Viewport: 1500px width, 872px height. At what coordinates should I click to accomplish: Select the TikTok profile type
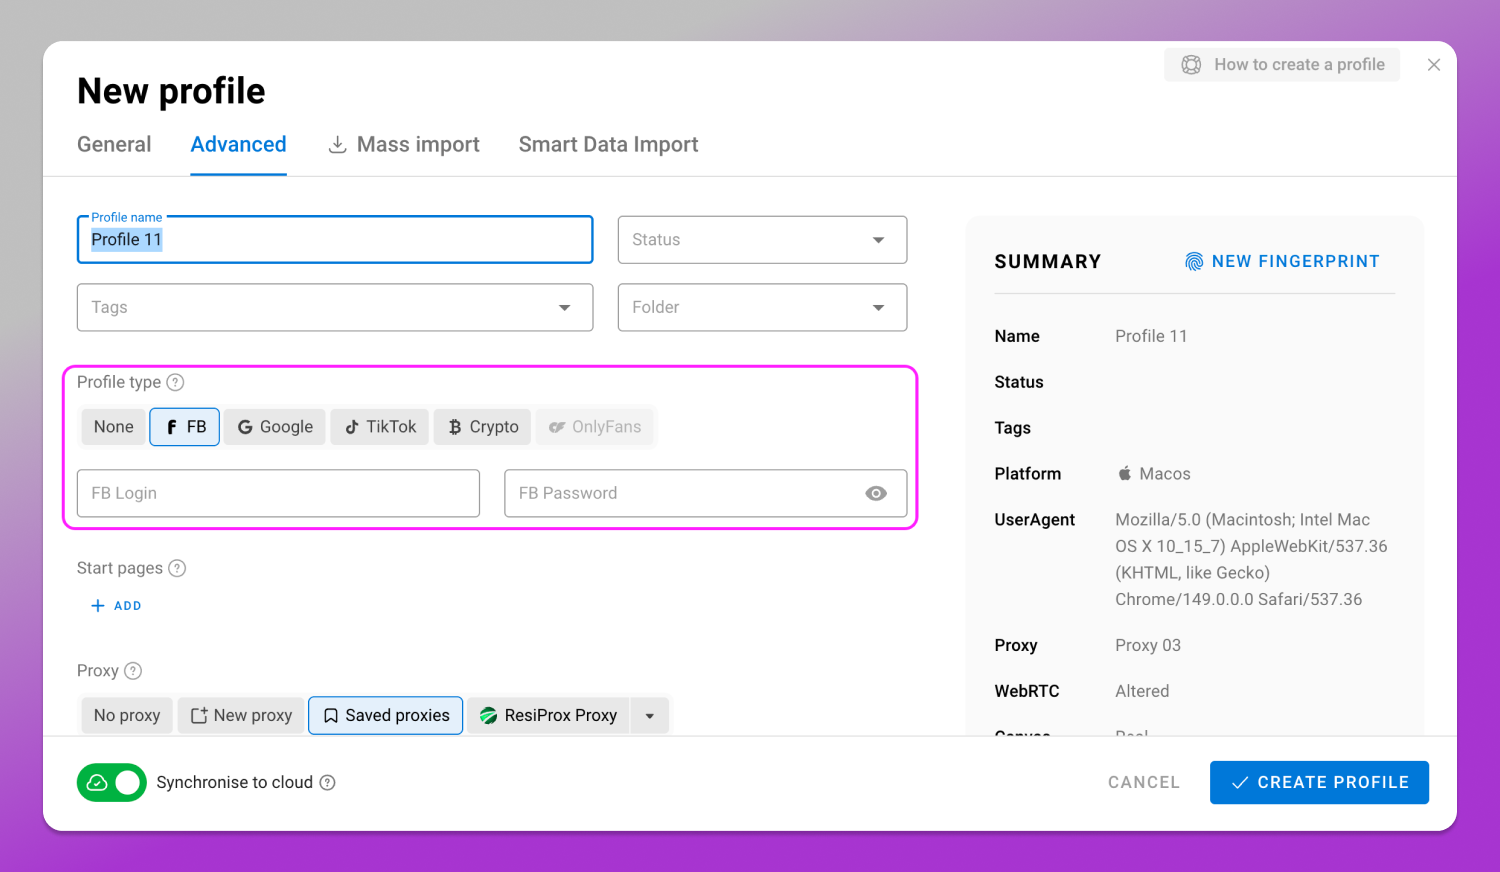point(380,427)
